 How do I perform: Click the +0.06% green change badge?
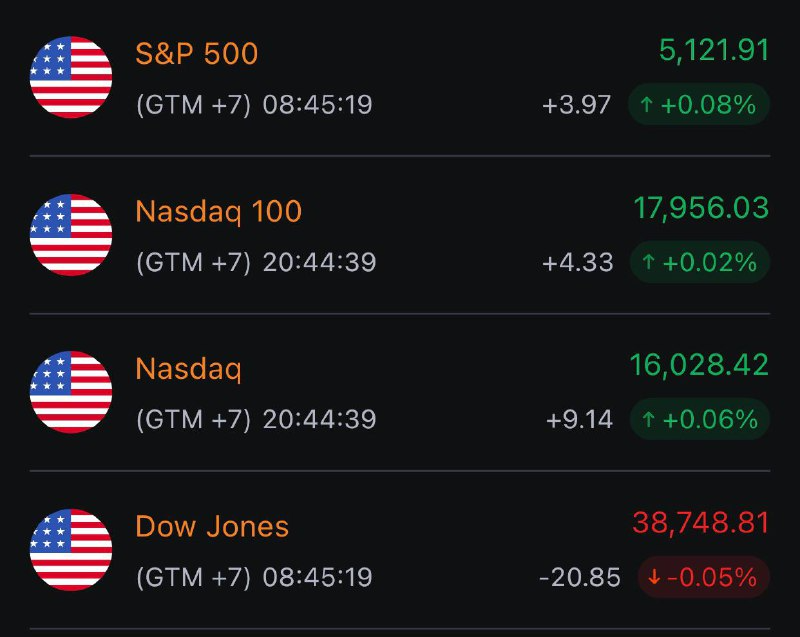point(700,419)
